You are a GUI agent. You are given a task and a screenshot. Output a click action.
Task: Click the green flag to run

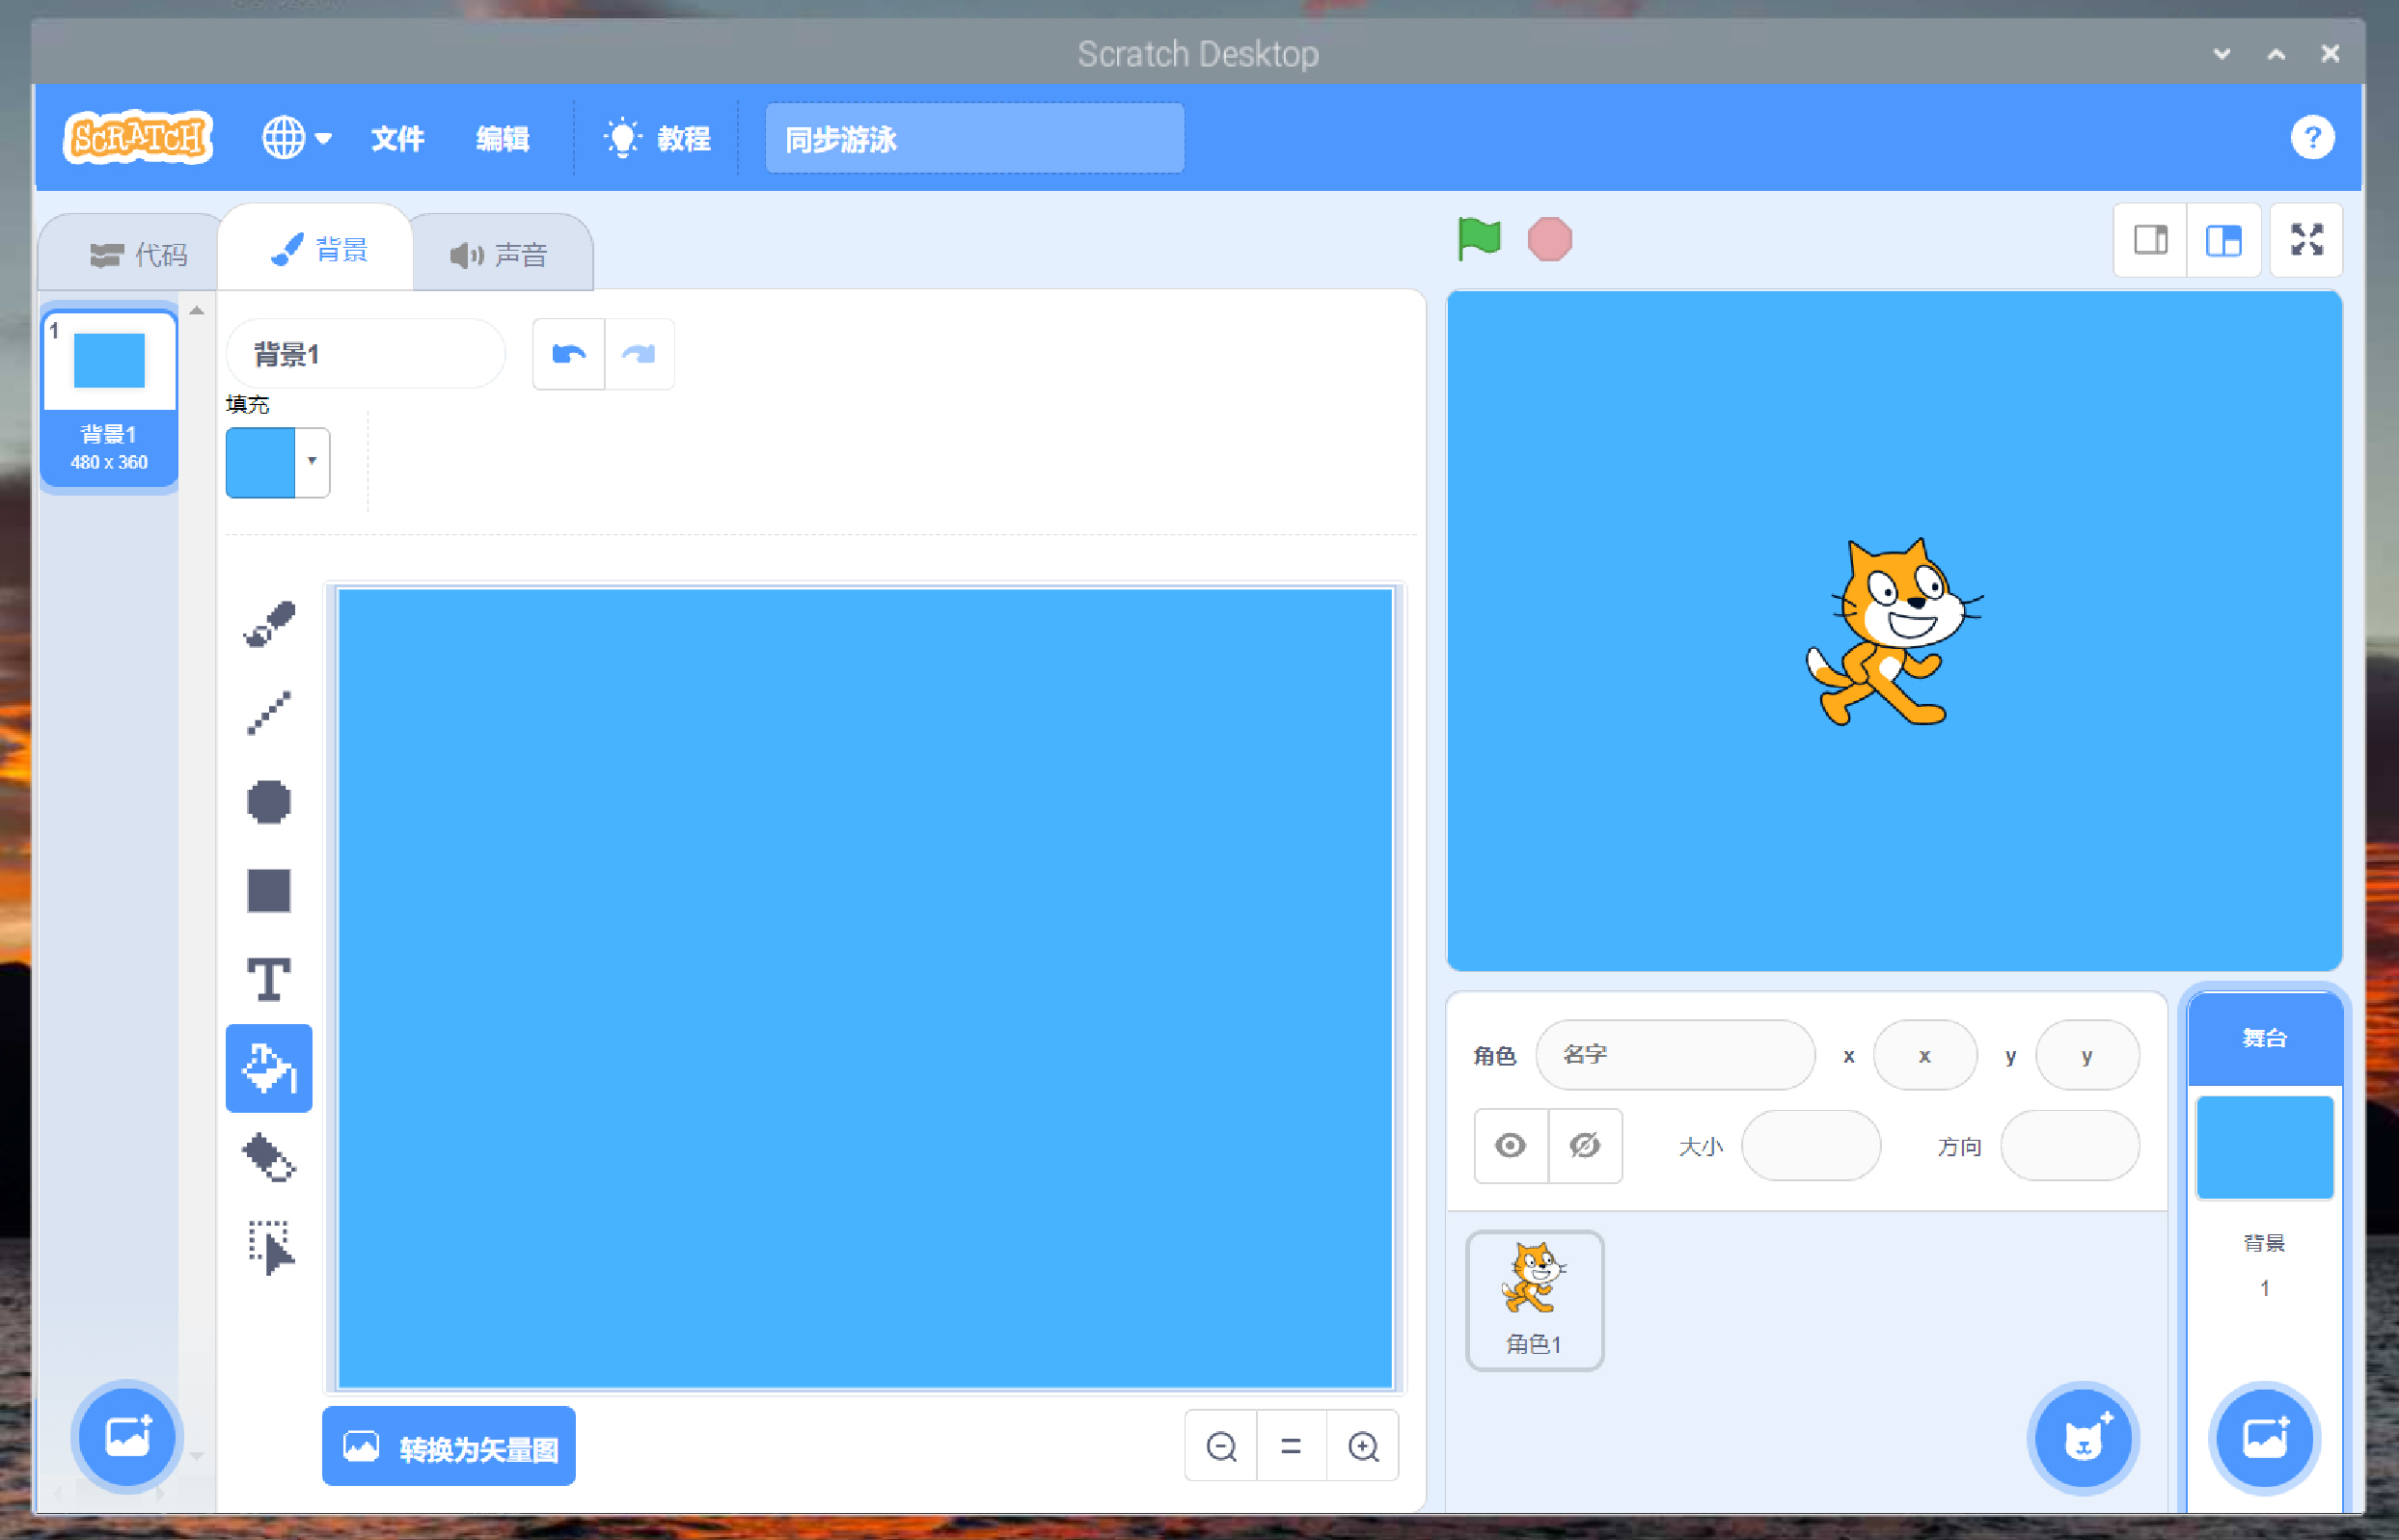[1478, 240]
